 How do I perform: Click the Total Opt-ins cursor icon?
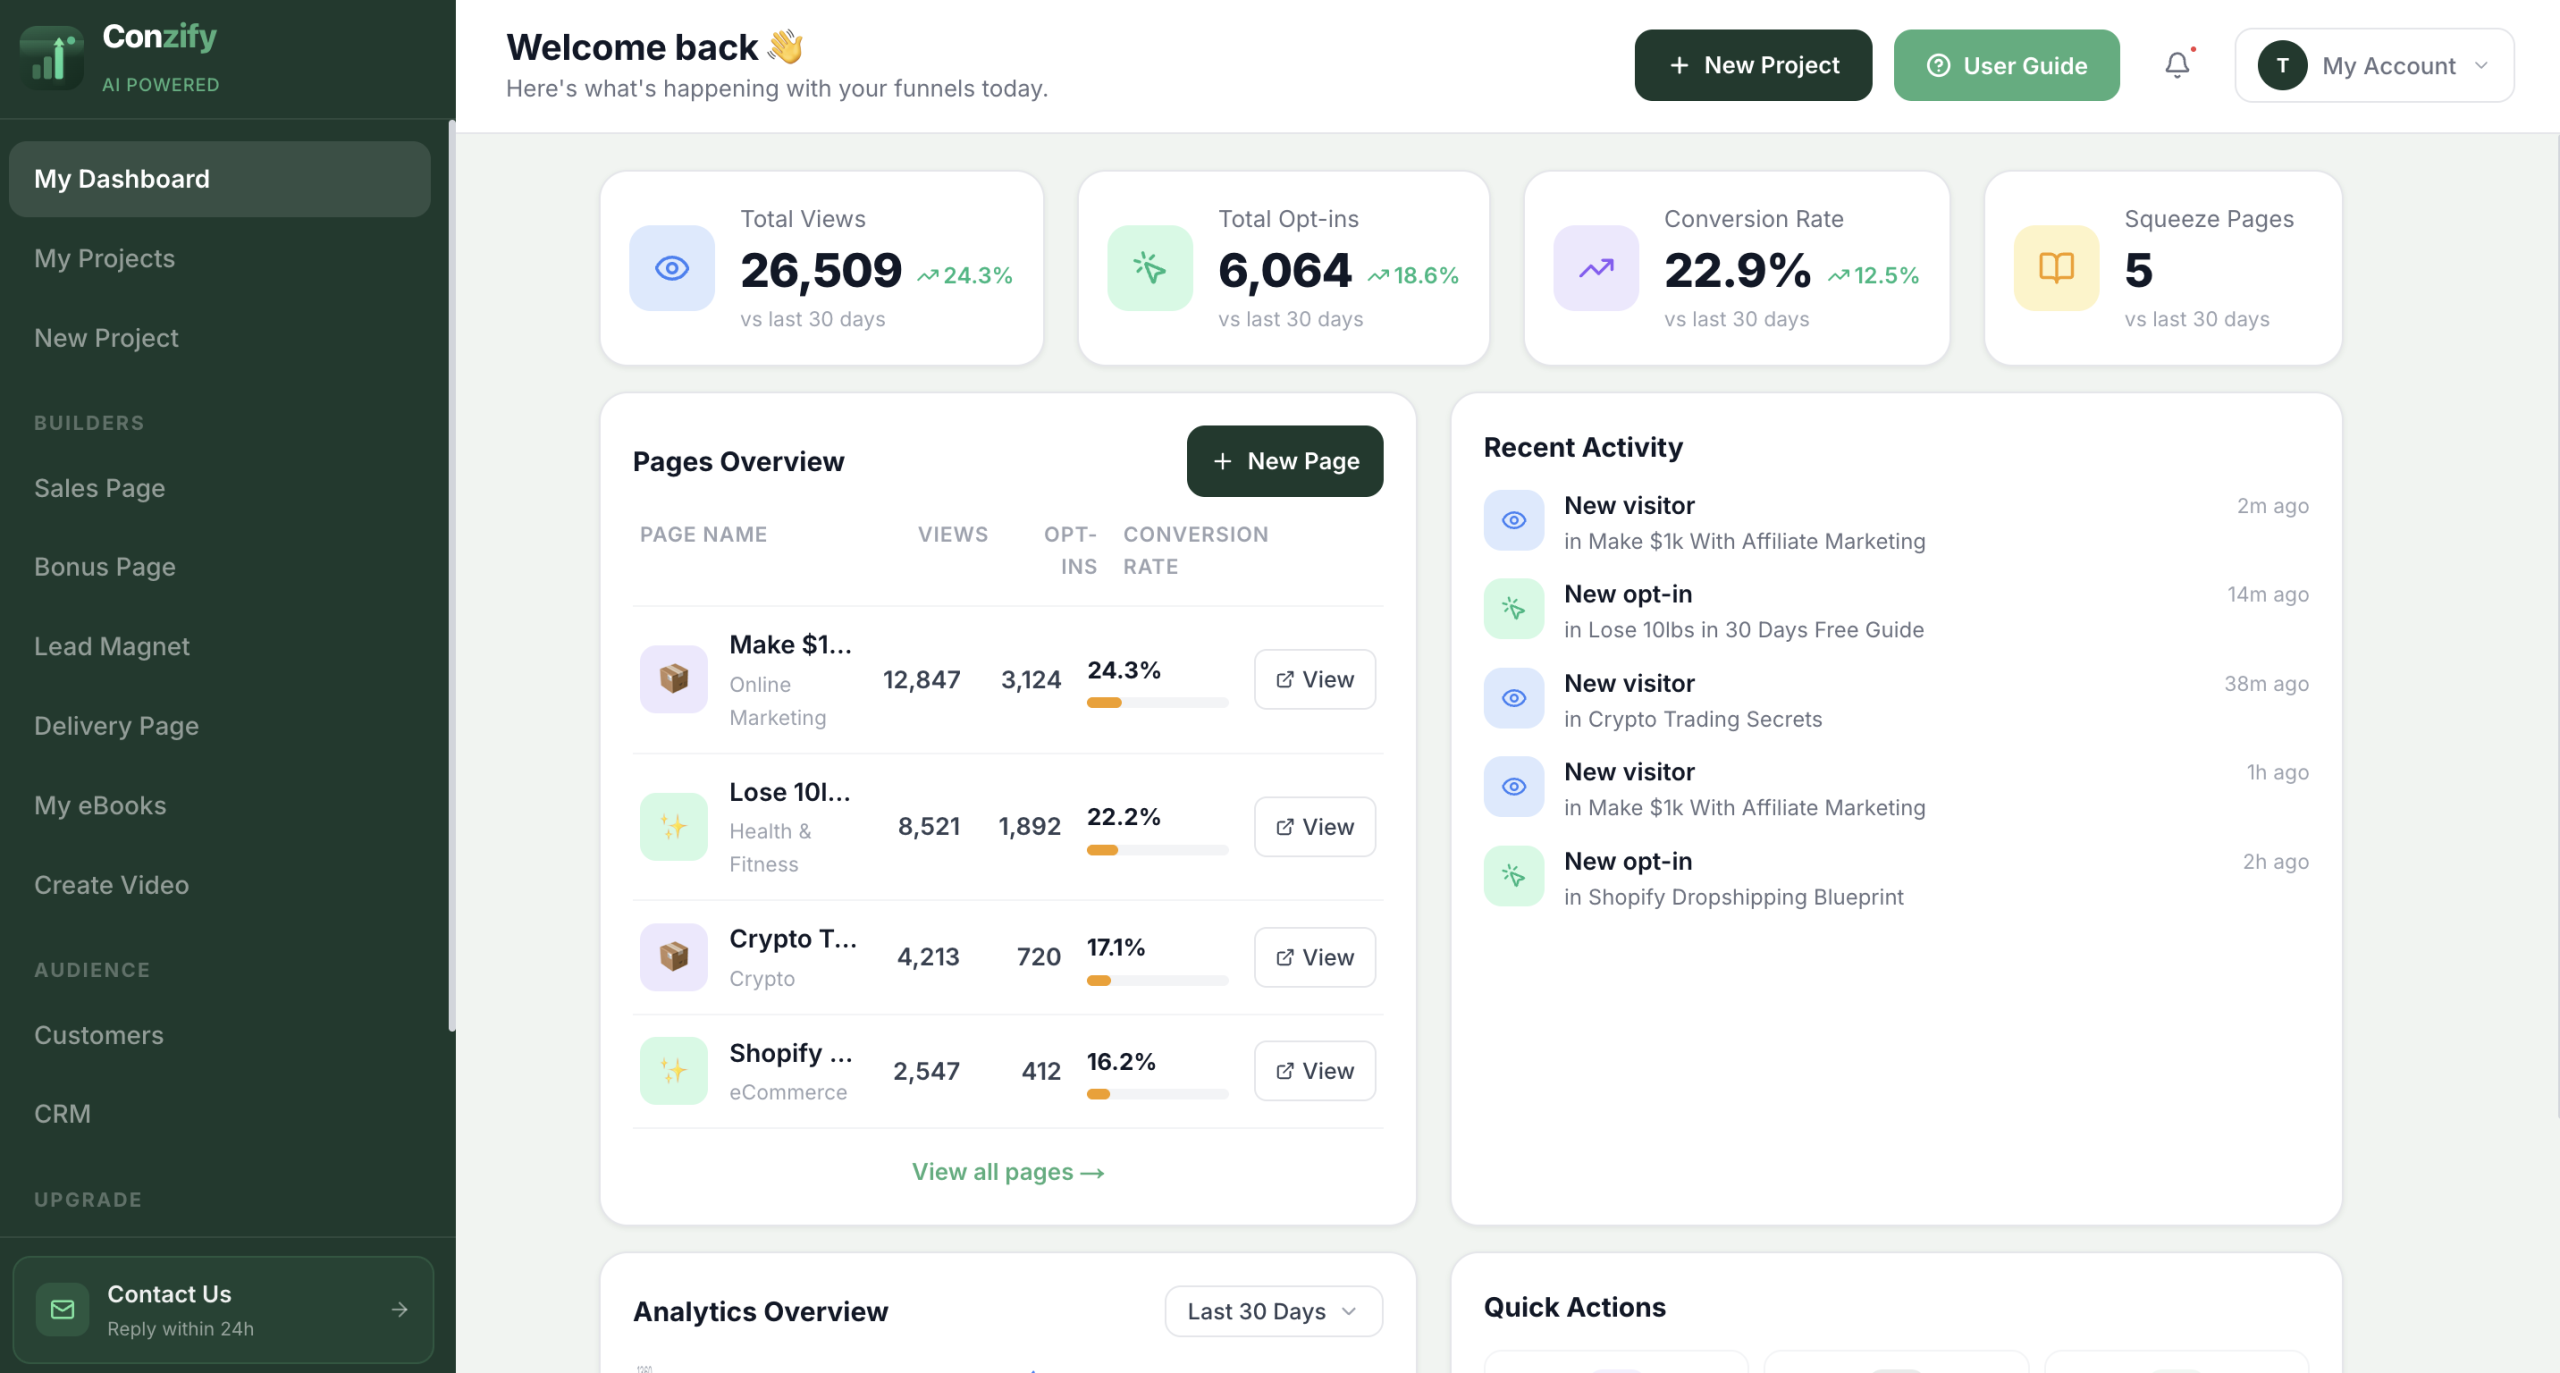pyautogui.click(x=1150, y=268)
